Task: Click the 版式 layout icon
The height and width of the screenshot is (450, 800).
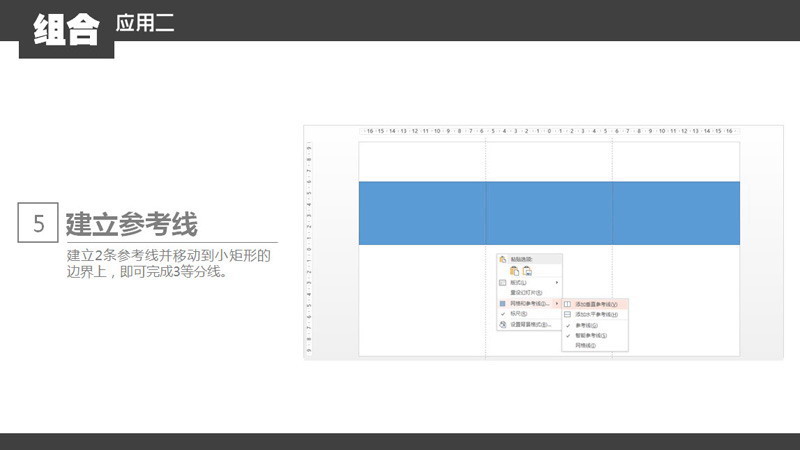Action: [503, 283]
